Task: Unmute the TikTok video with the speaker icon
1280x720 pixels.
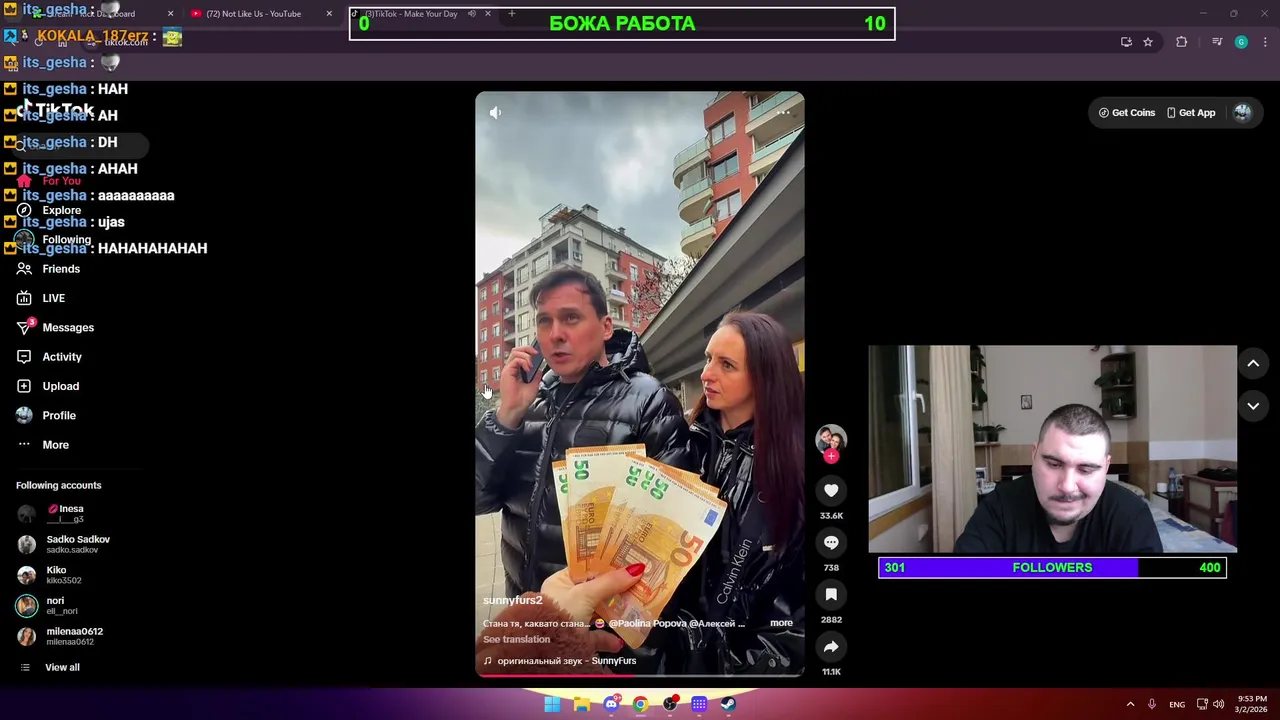Action: 495,113
